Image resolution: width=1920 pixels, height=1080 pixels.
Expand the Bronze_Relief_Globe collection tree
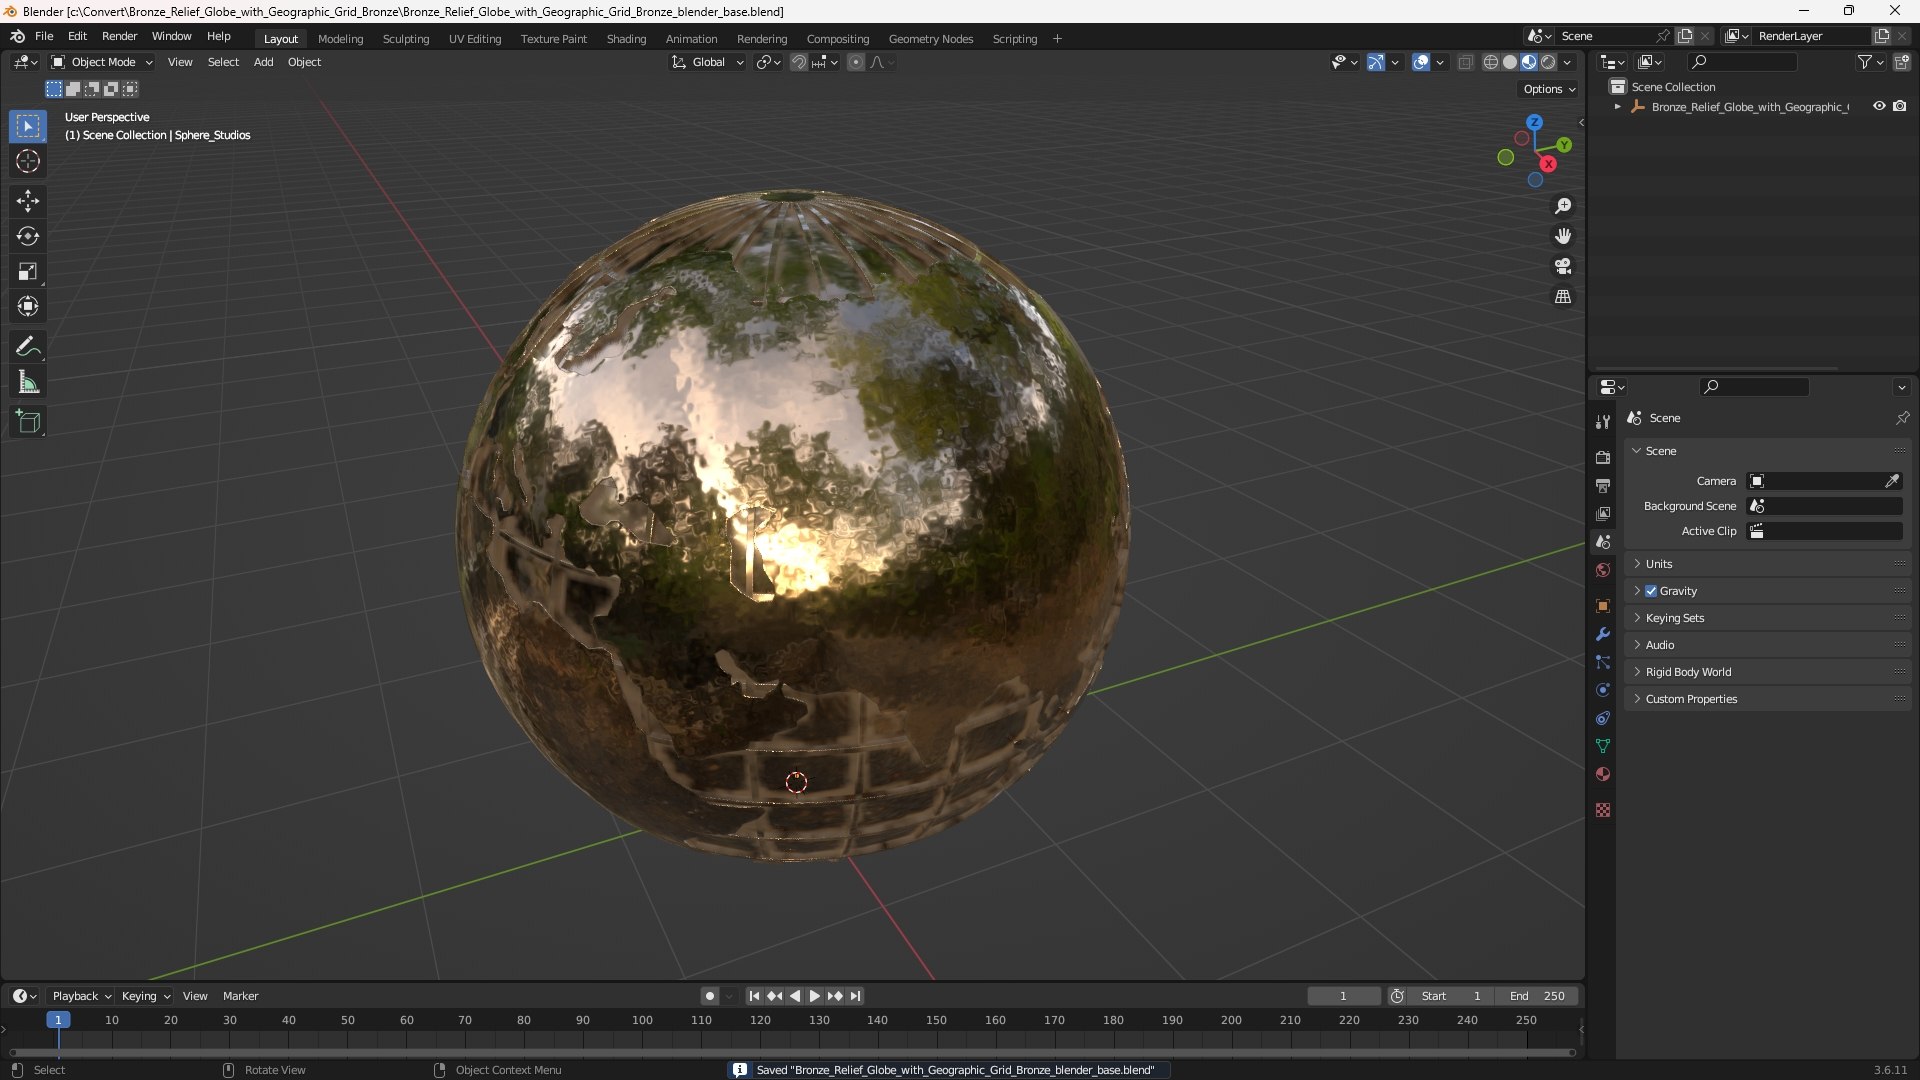1617,106
